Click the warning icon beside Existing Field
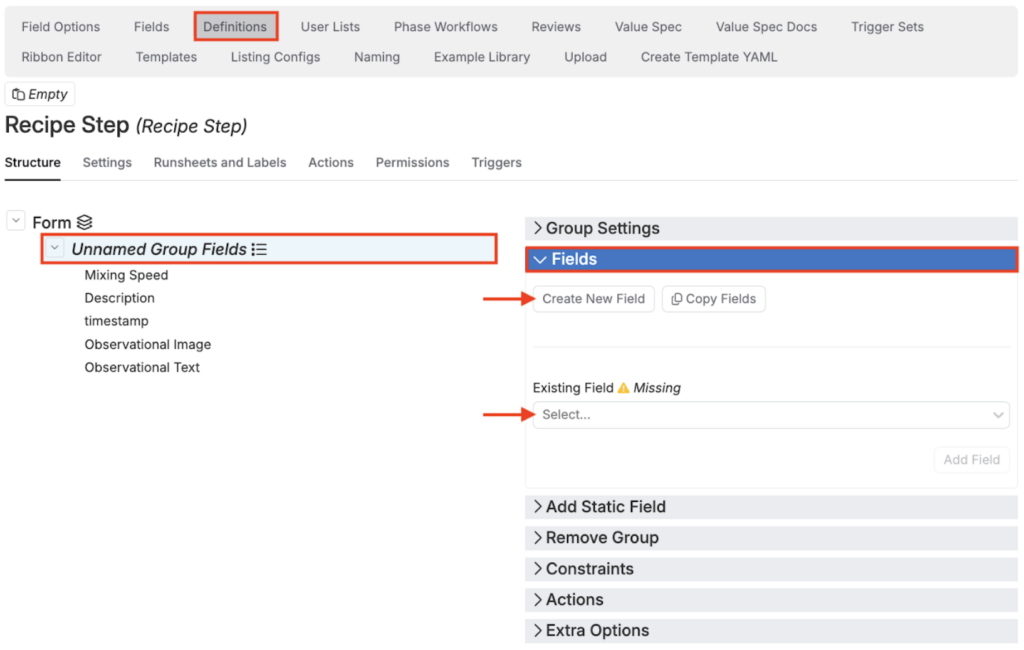Image resolution: width=1024 pixels, height=650 pixels. (x=623, y=388)
